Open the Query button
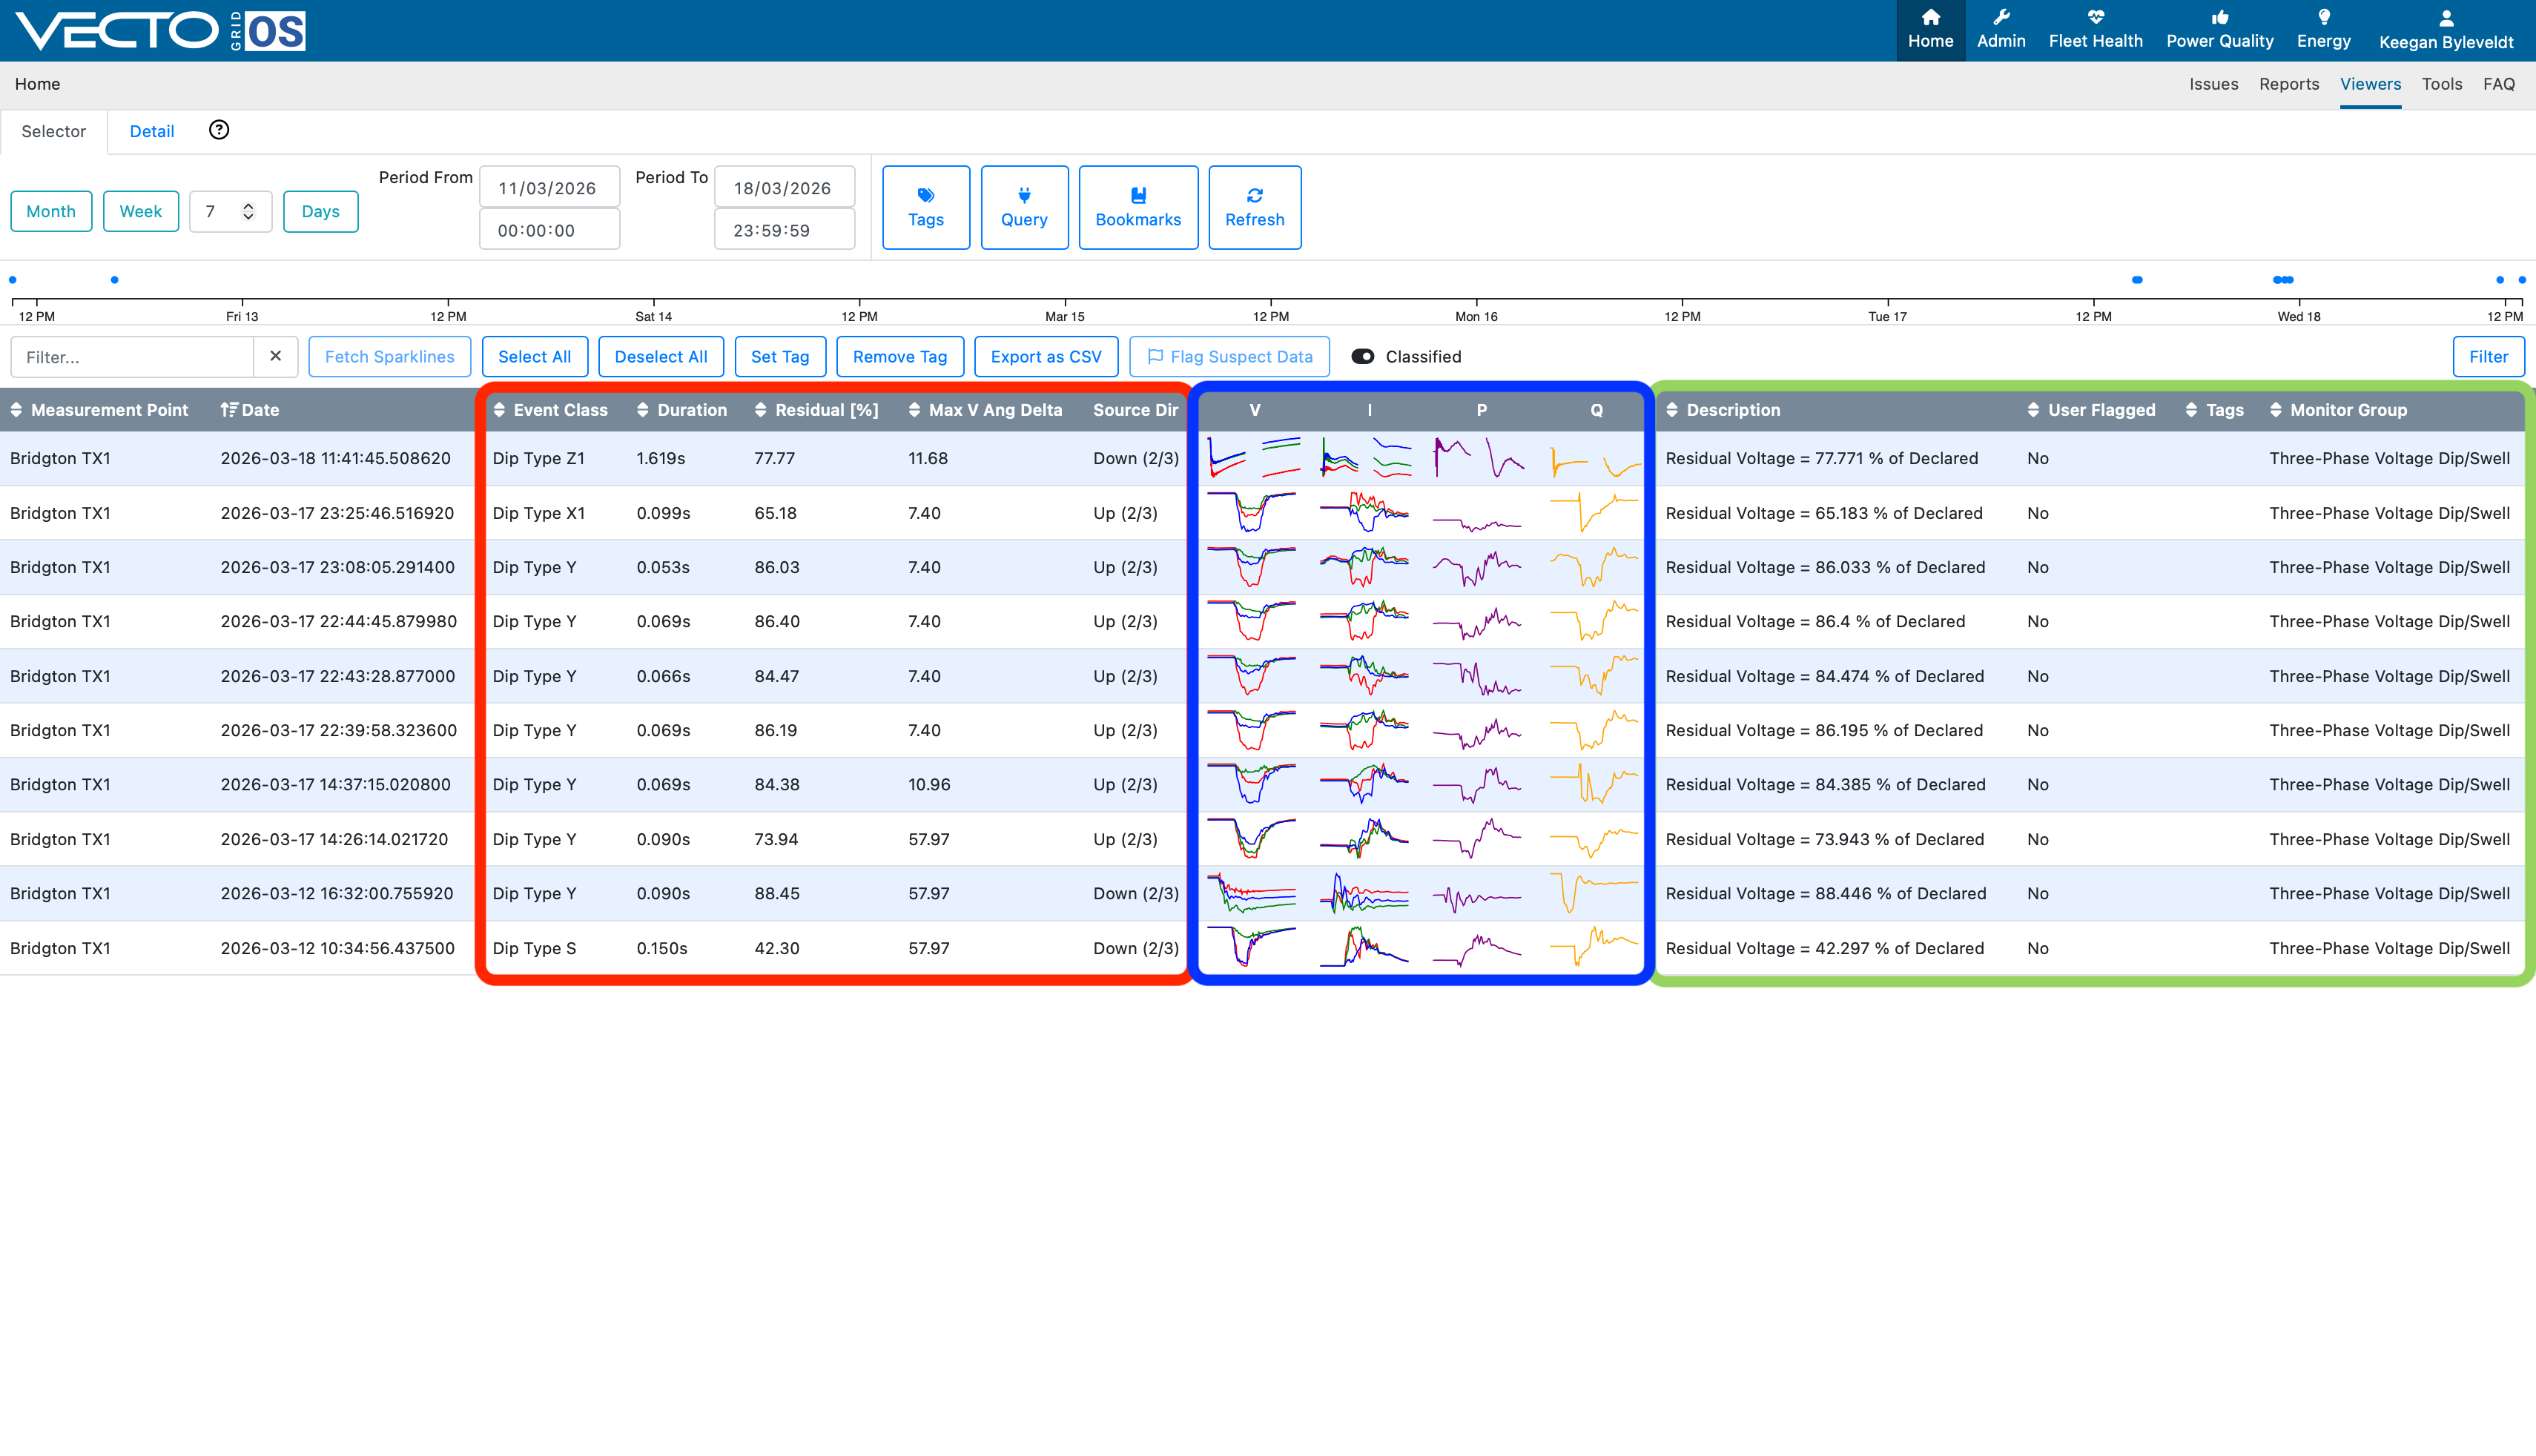 [x=1024, y=207]
